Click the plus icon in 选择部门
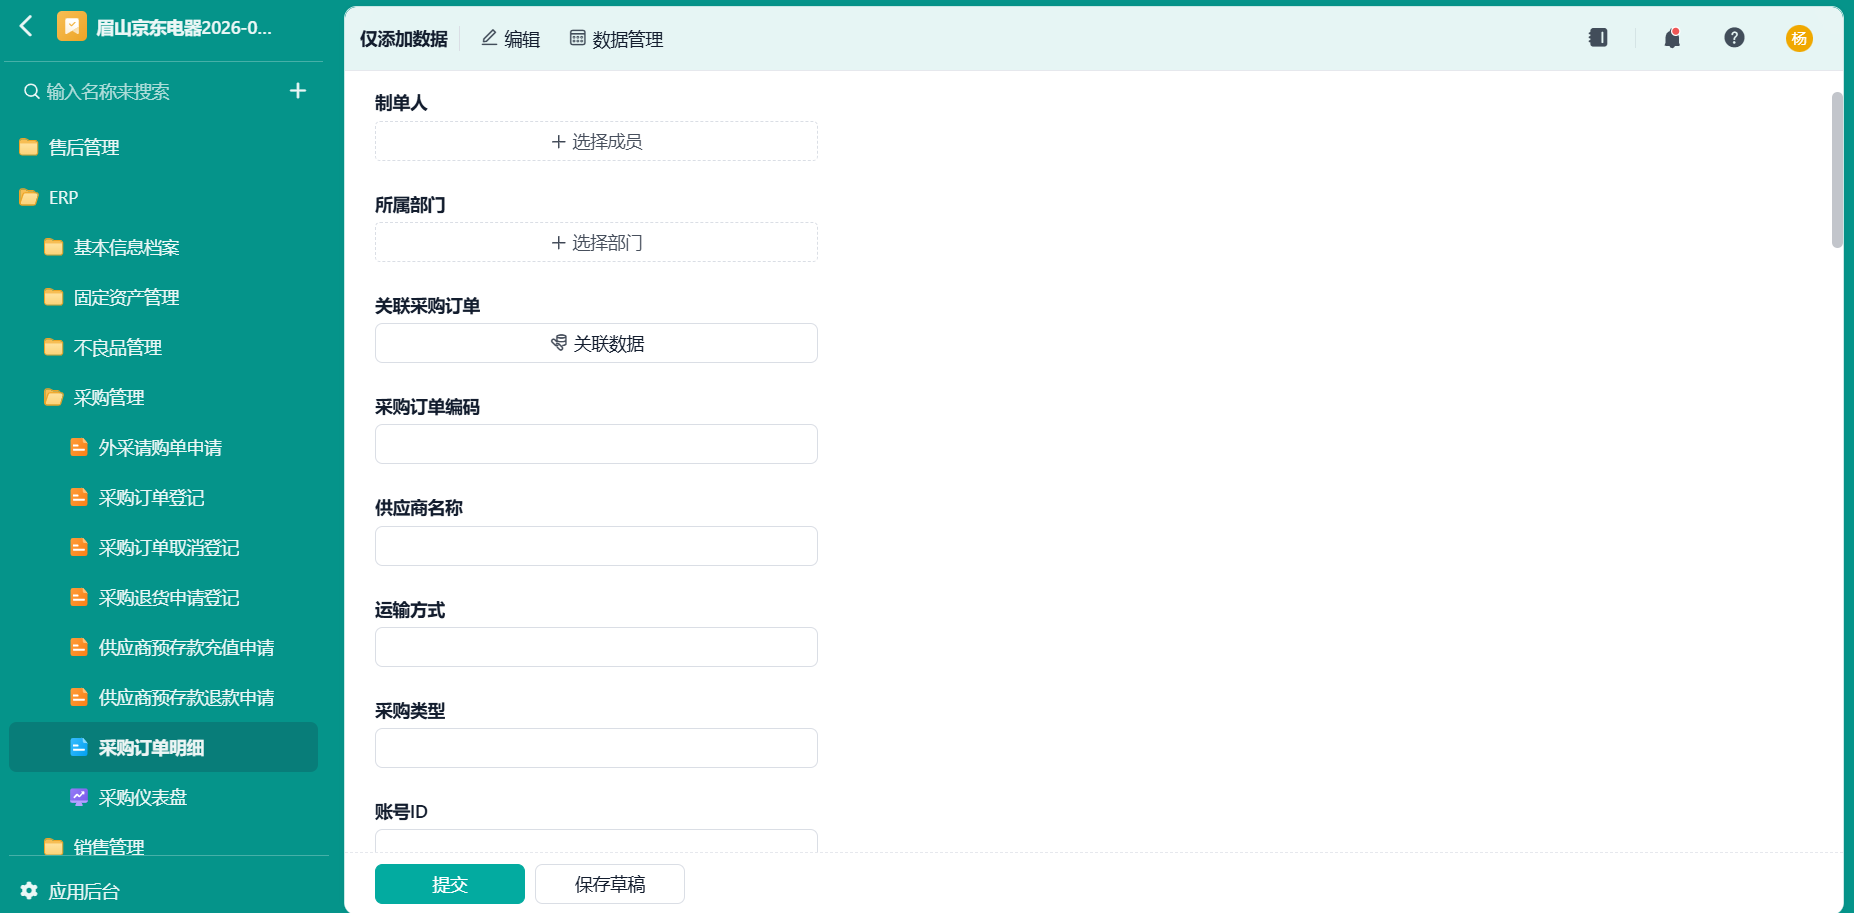This screenshot has width=1854, height=913. click(x=559, y=243)
